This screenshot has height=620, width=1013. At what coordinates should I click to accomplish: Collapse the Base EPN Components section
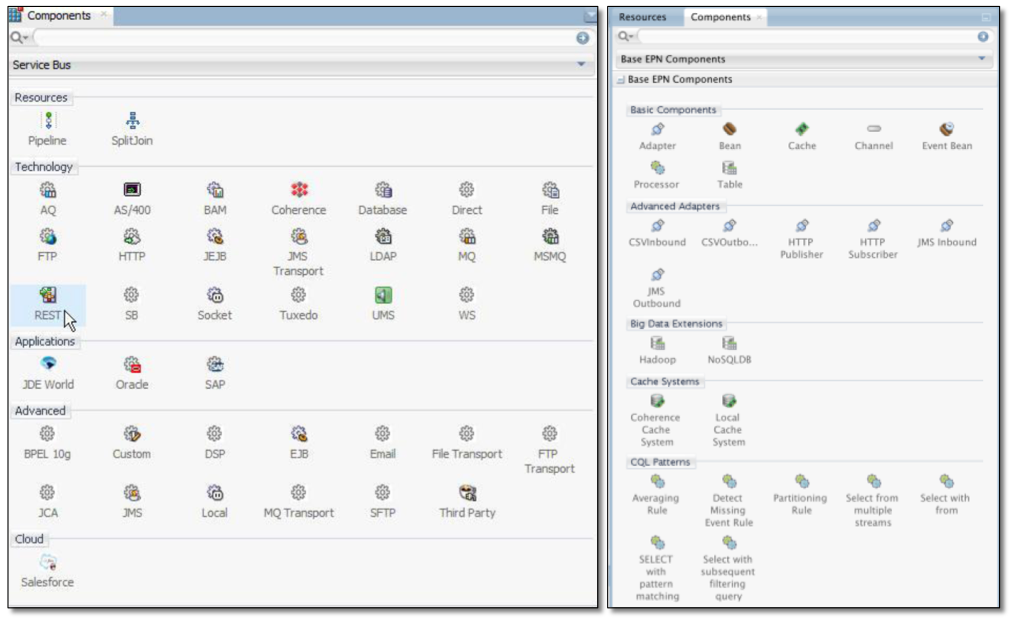coord(621,79)
